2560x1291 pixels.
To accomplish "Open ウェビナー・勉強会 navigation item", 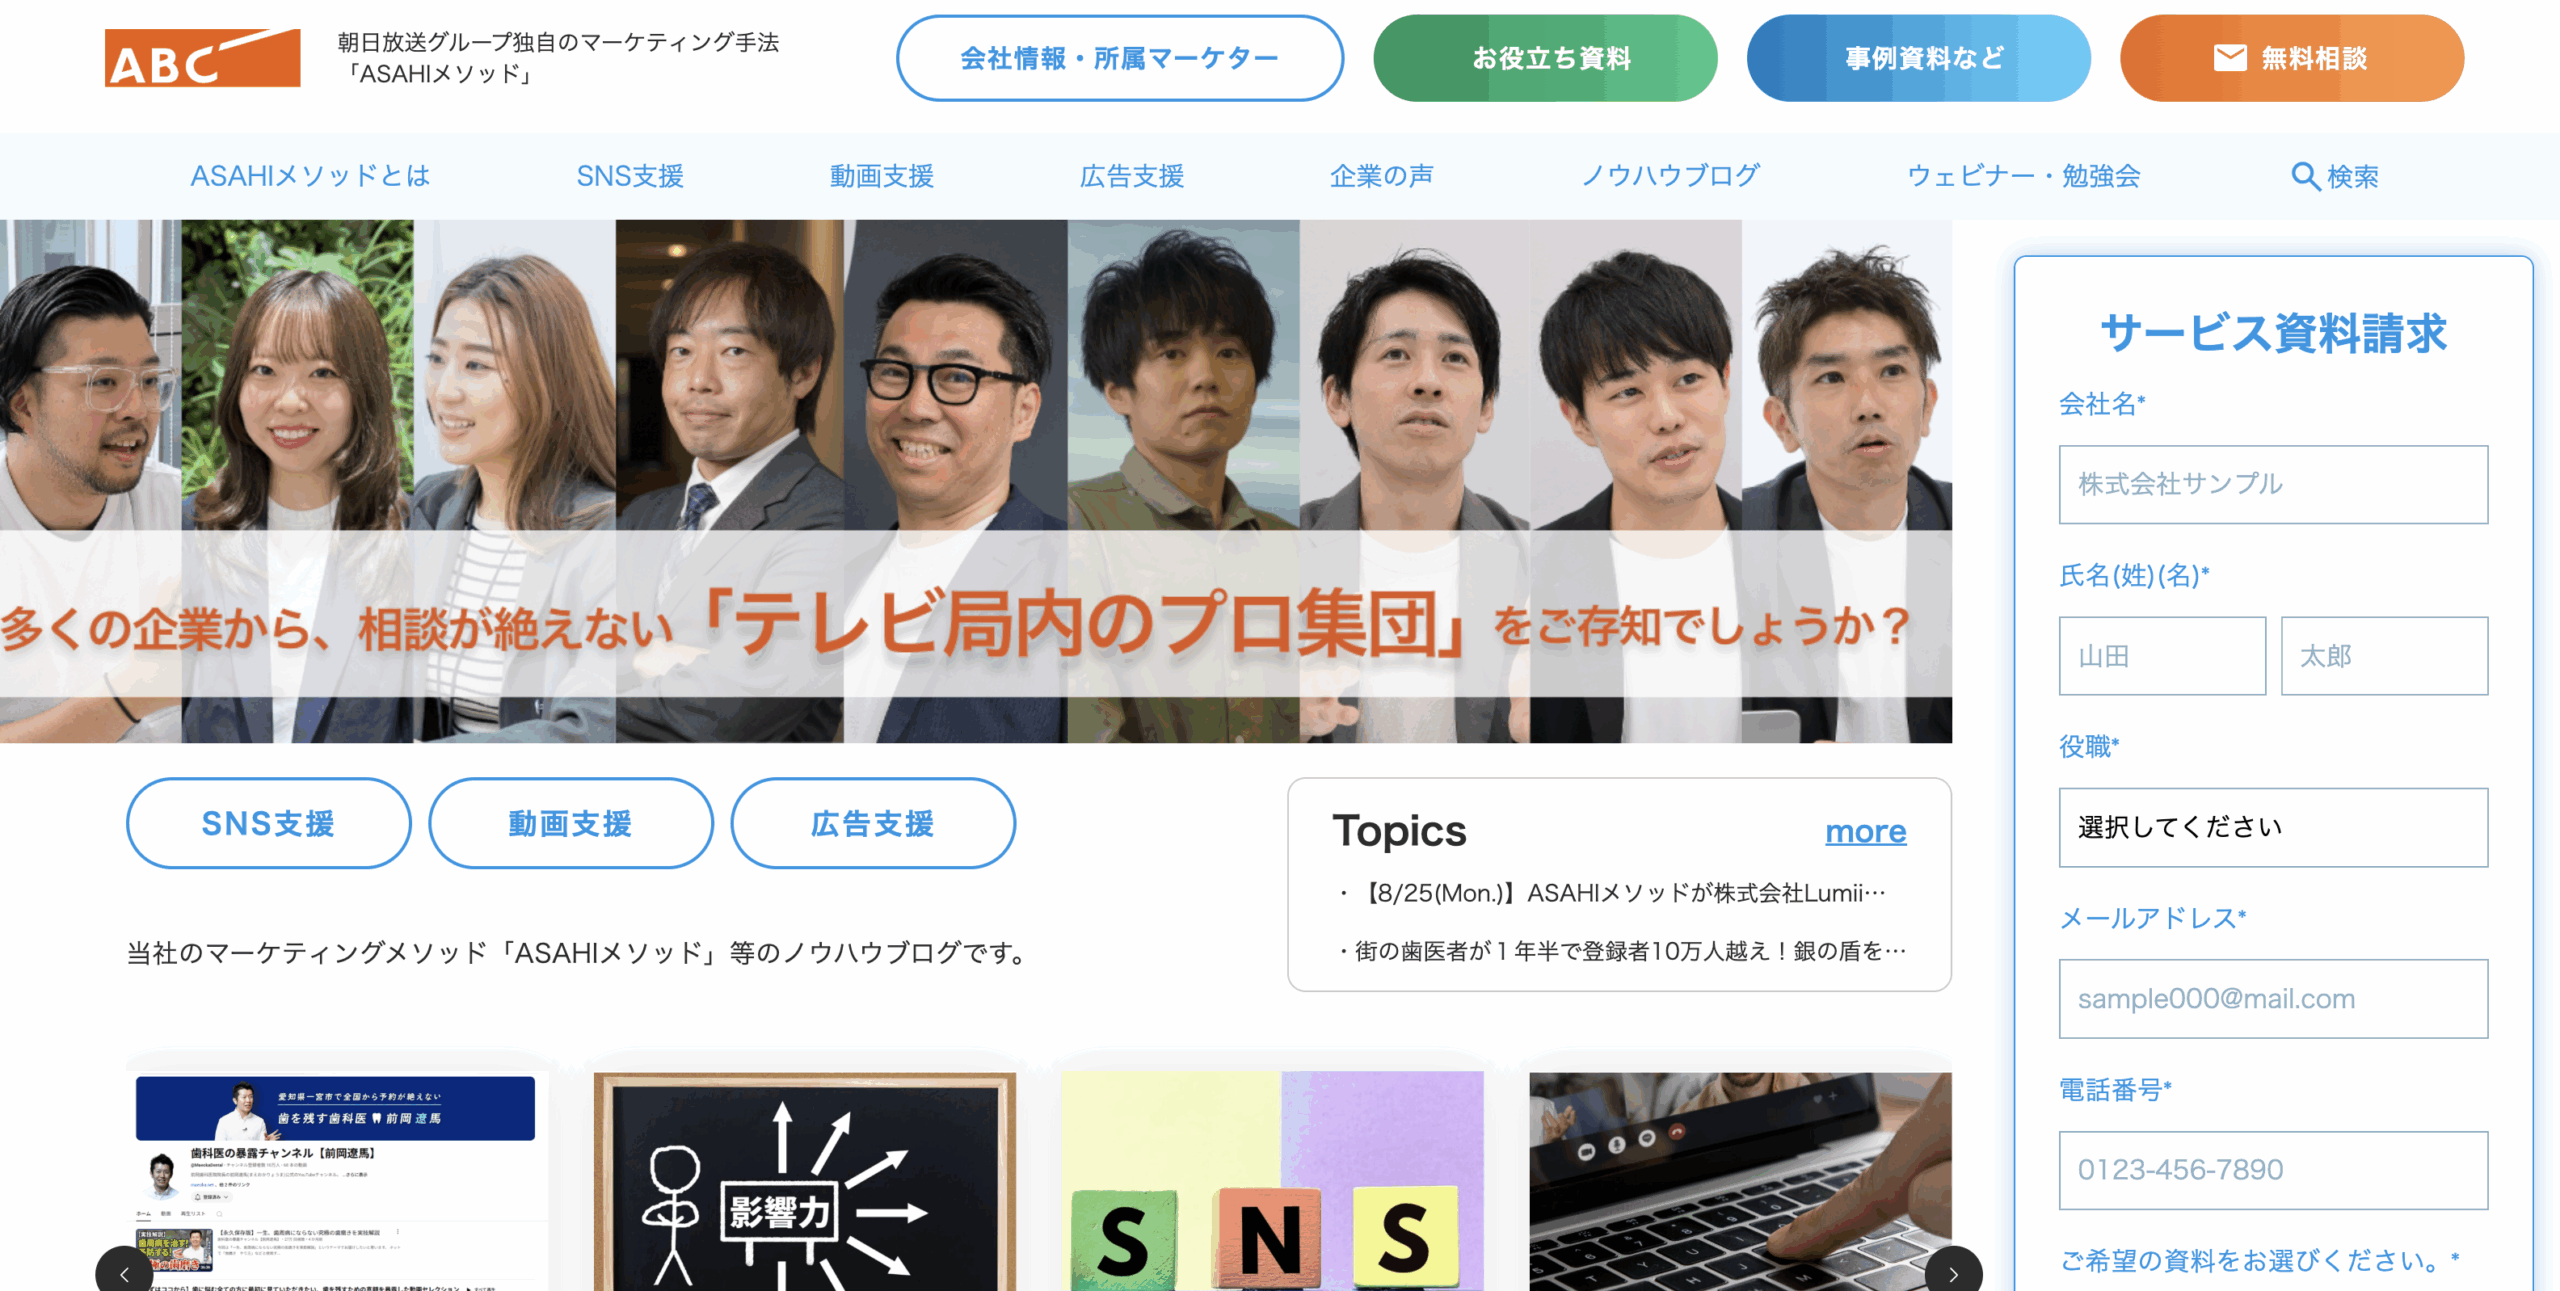I will click(x=2024, y=176).
